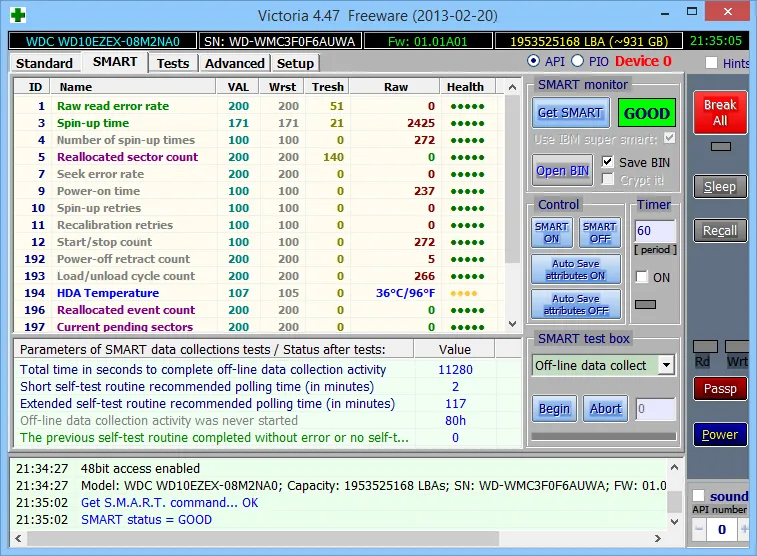Click the Passp button
Viewport: 757px width, 556px height.
click(x=720, y=389)
